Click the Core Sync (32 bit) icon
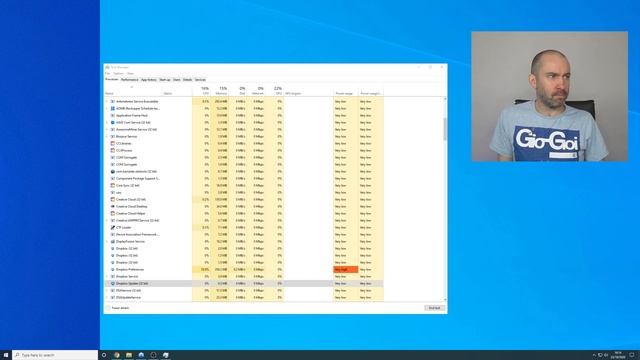Image resolution: width=640 pixels, height=360 pixels. pyautogui.click(x=113, y=185)
